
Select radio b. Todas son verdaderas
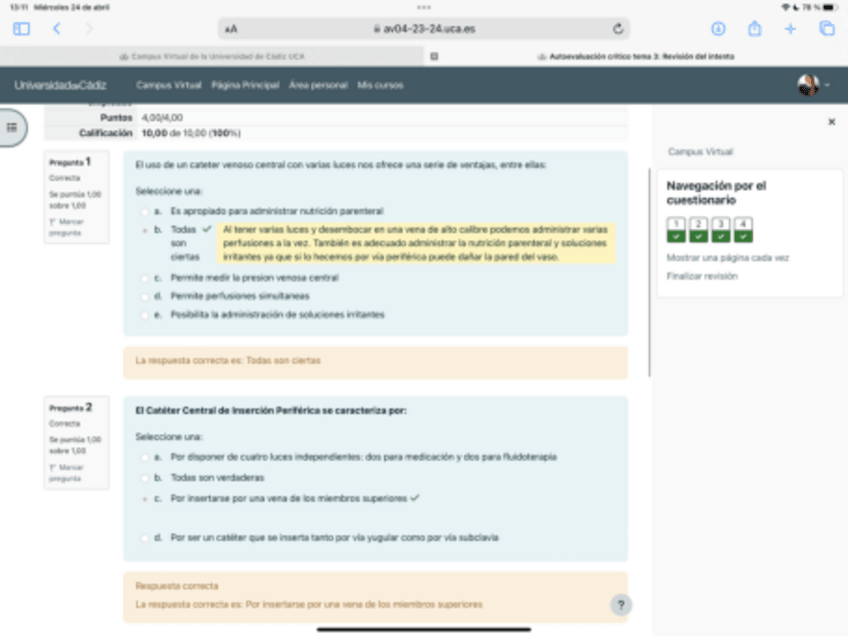144,478
